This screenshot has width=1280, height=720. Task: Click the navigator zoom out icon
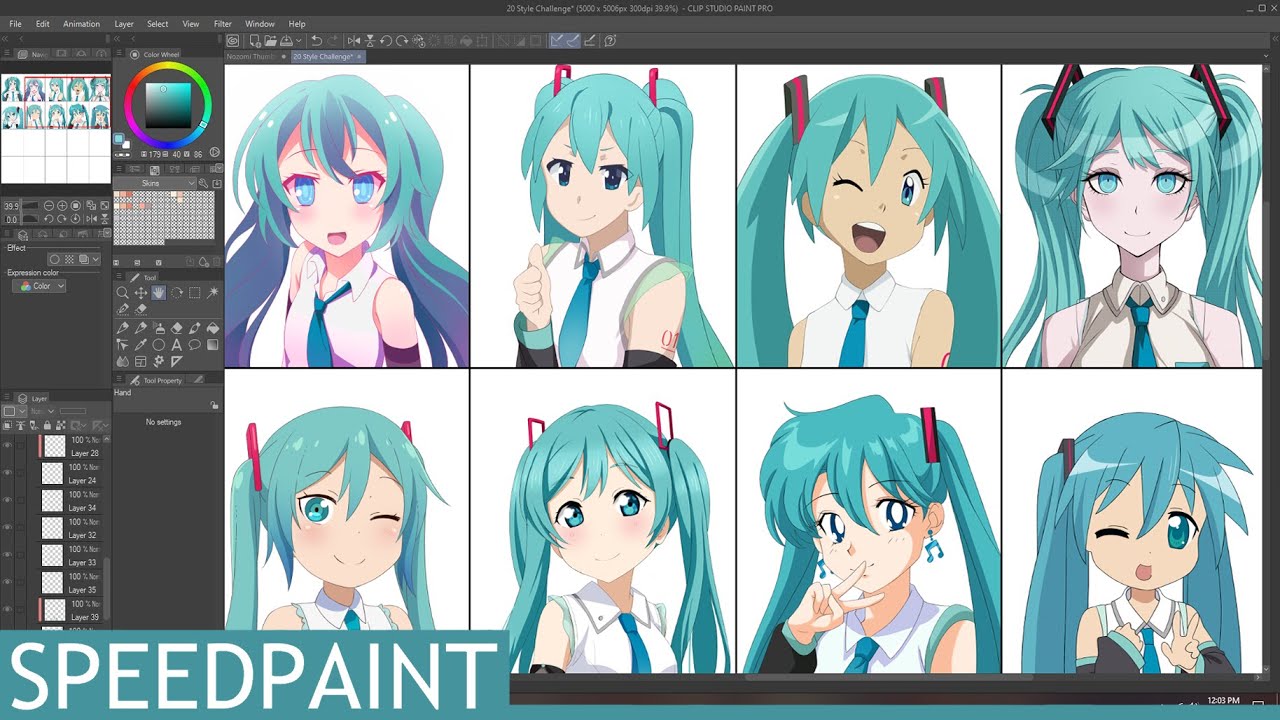coord(49,205)
